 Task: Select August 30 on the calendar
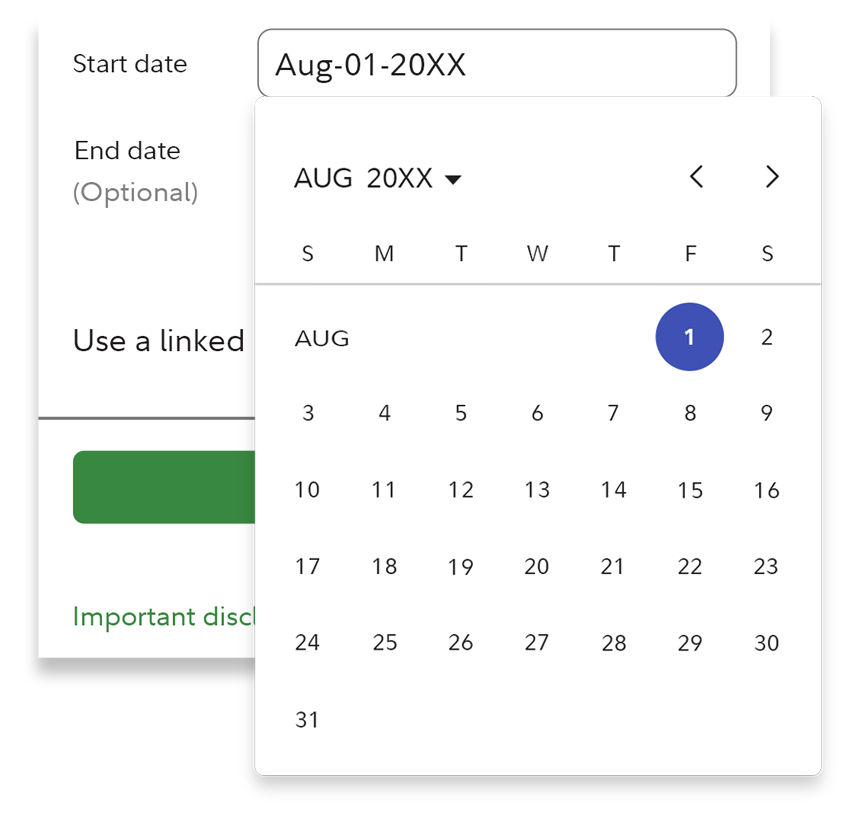tap(766, 643)
